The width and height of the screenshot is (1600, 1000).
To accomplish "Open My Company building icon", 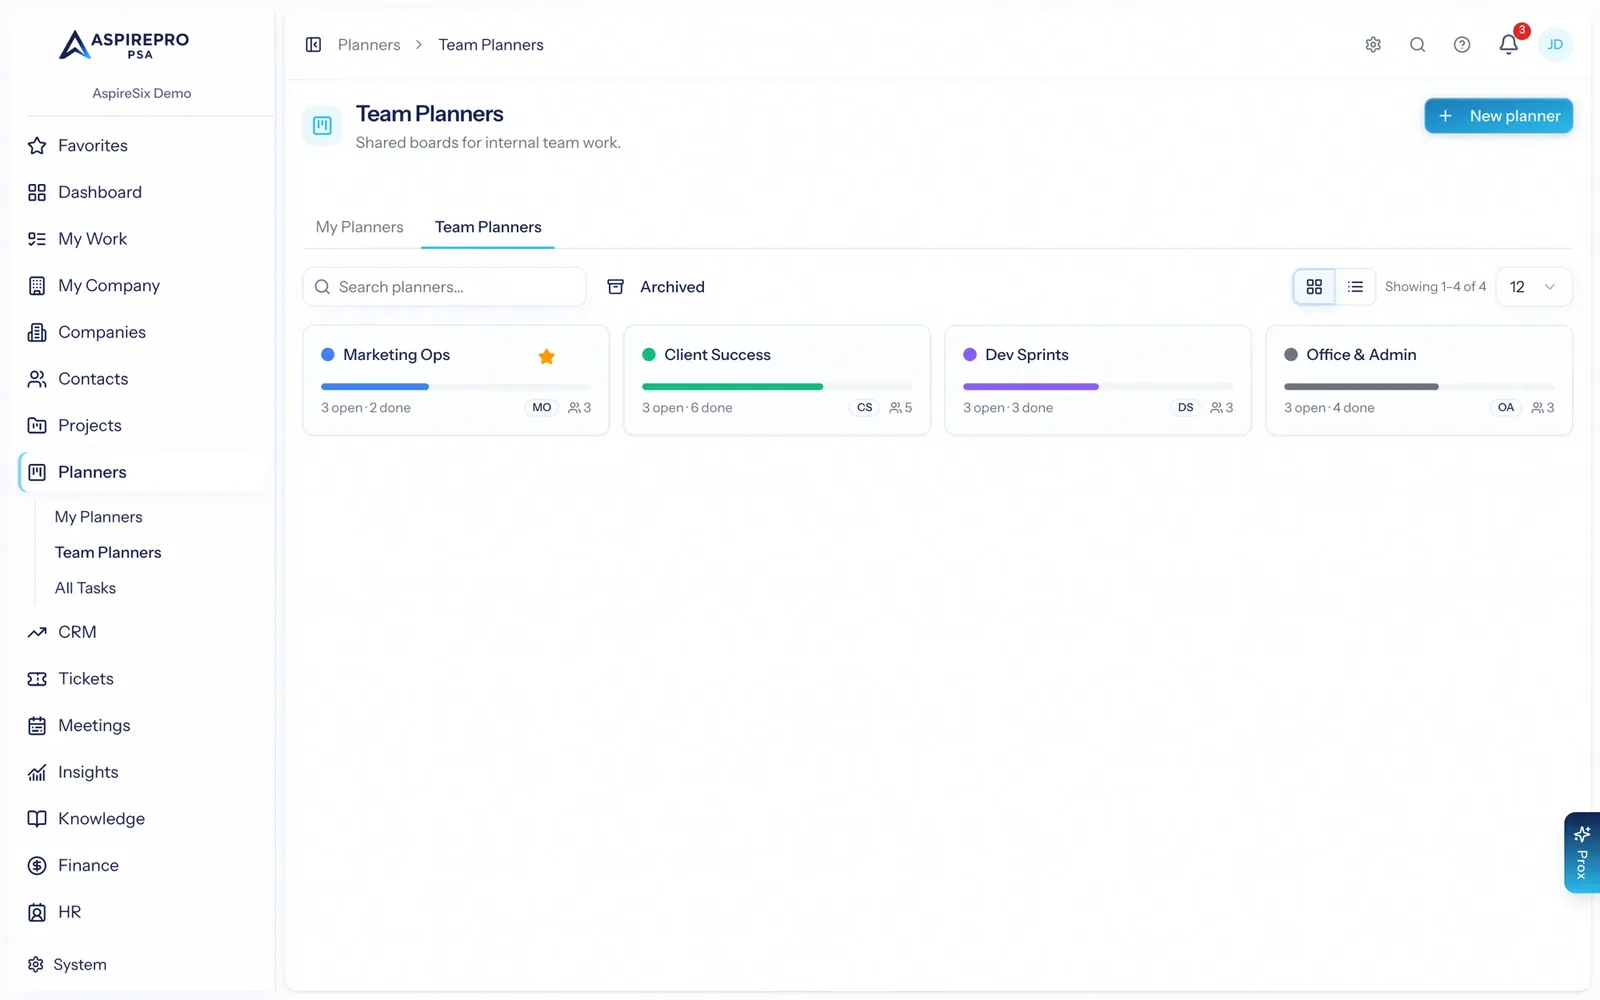I will 37,286.
